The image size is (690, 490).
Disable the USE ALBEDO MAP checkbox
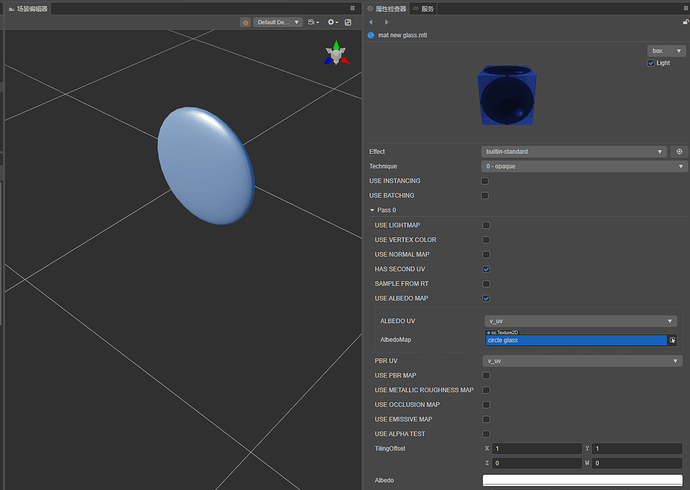(x=486, y=298)
